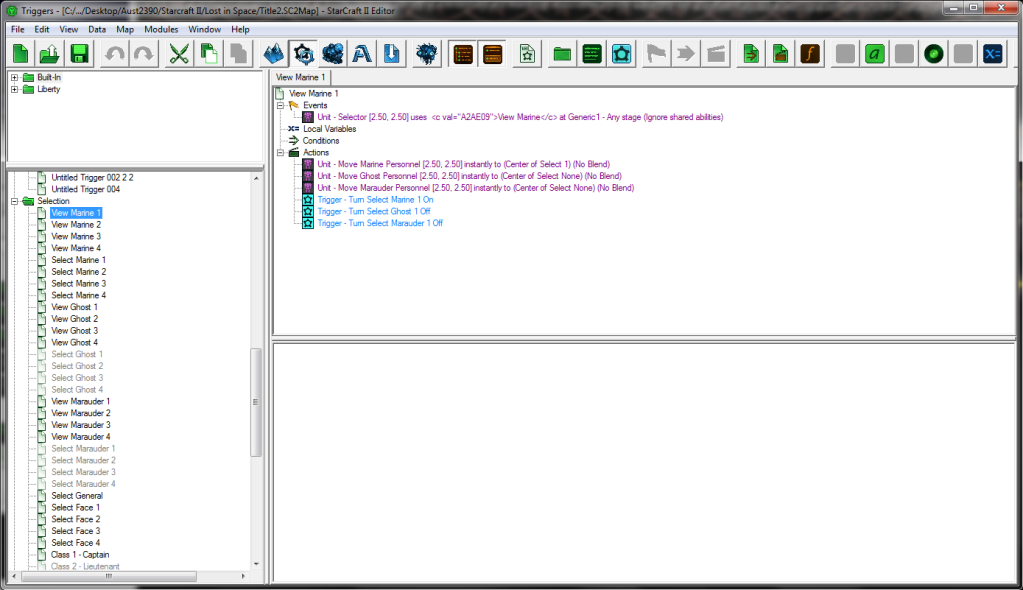Click the trigger list scroll-up arrow
1023x590 pixels.
(256, 178)
